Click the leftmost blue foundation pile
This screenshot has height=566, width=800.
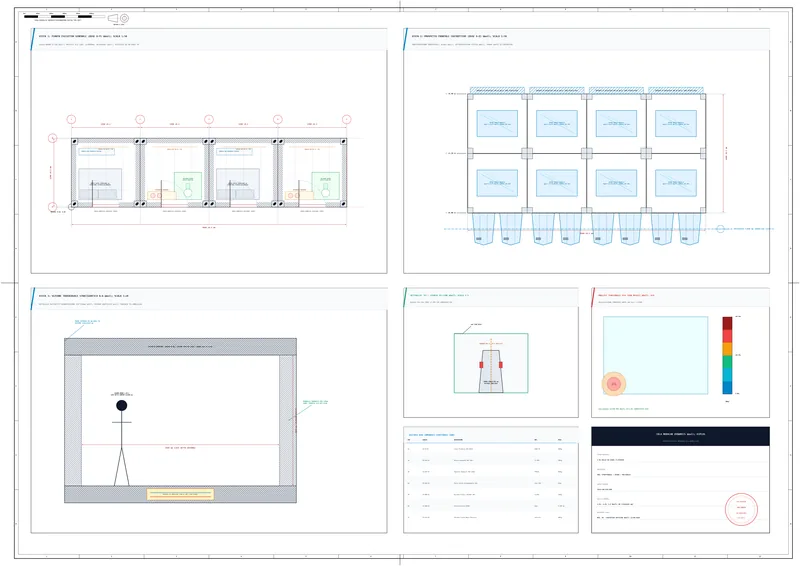[x=484, y=229]
